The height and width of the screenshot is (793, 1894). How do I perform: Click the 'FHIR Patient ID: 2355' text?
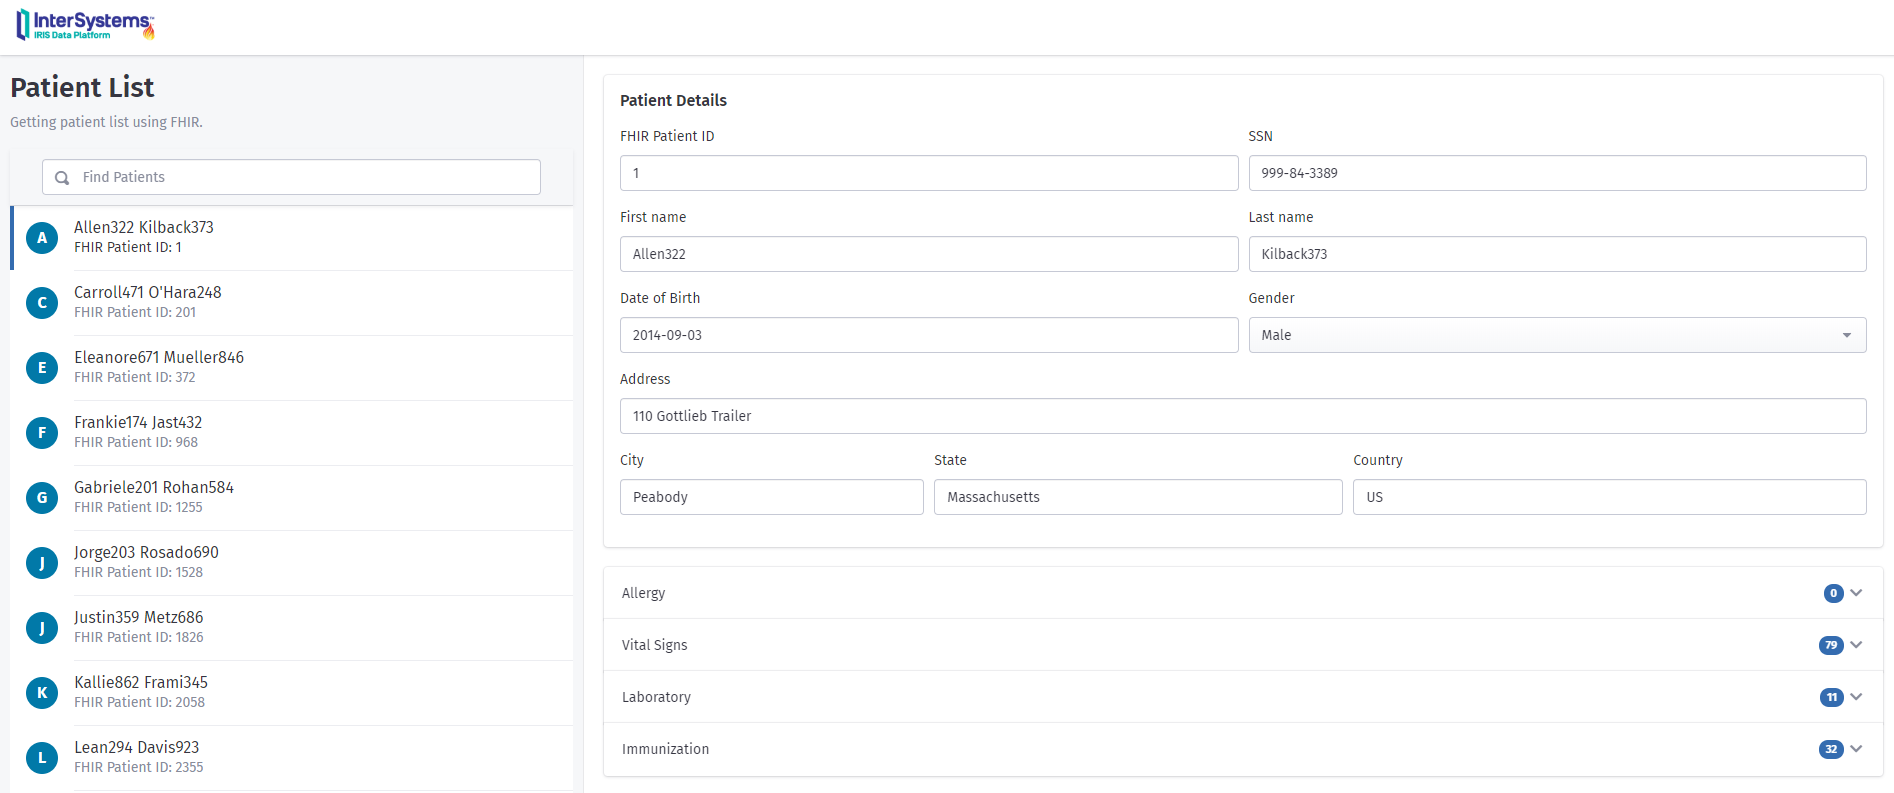(139, 767)
